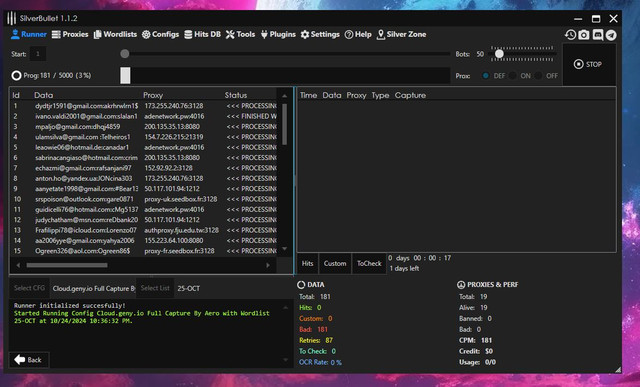Select the ON proxy mode radio button

[513, 76]
